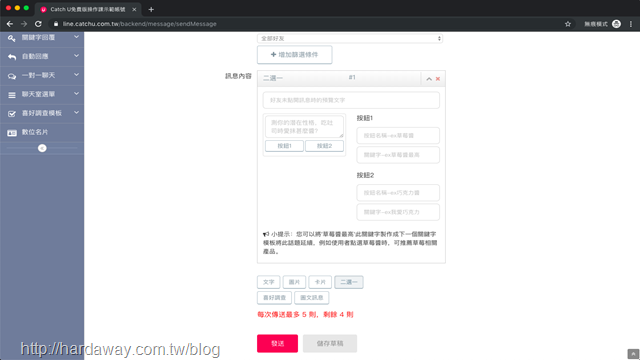Click the 增加篩選條件 button
The width and height of the screenshot is (640, 360).
(294, 55)
